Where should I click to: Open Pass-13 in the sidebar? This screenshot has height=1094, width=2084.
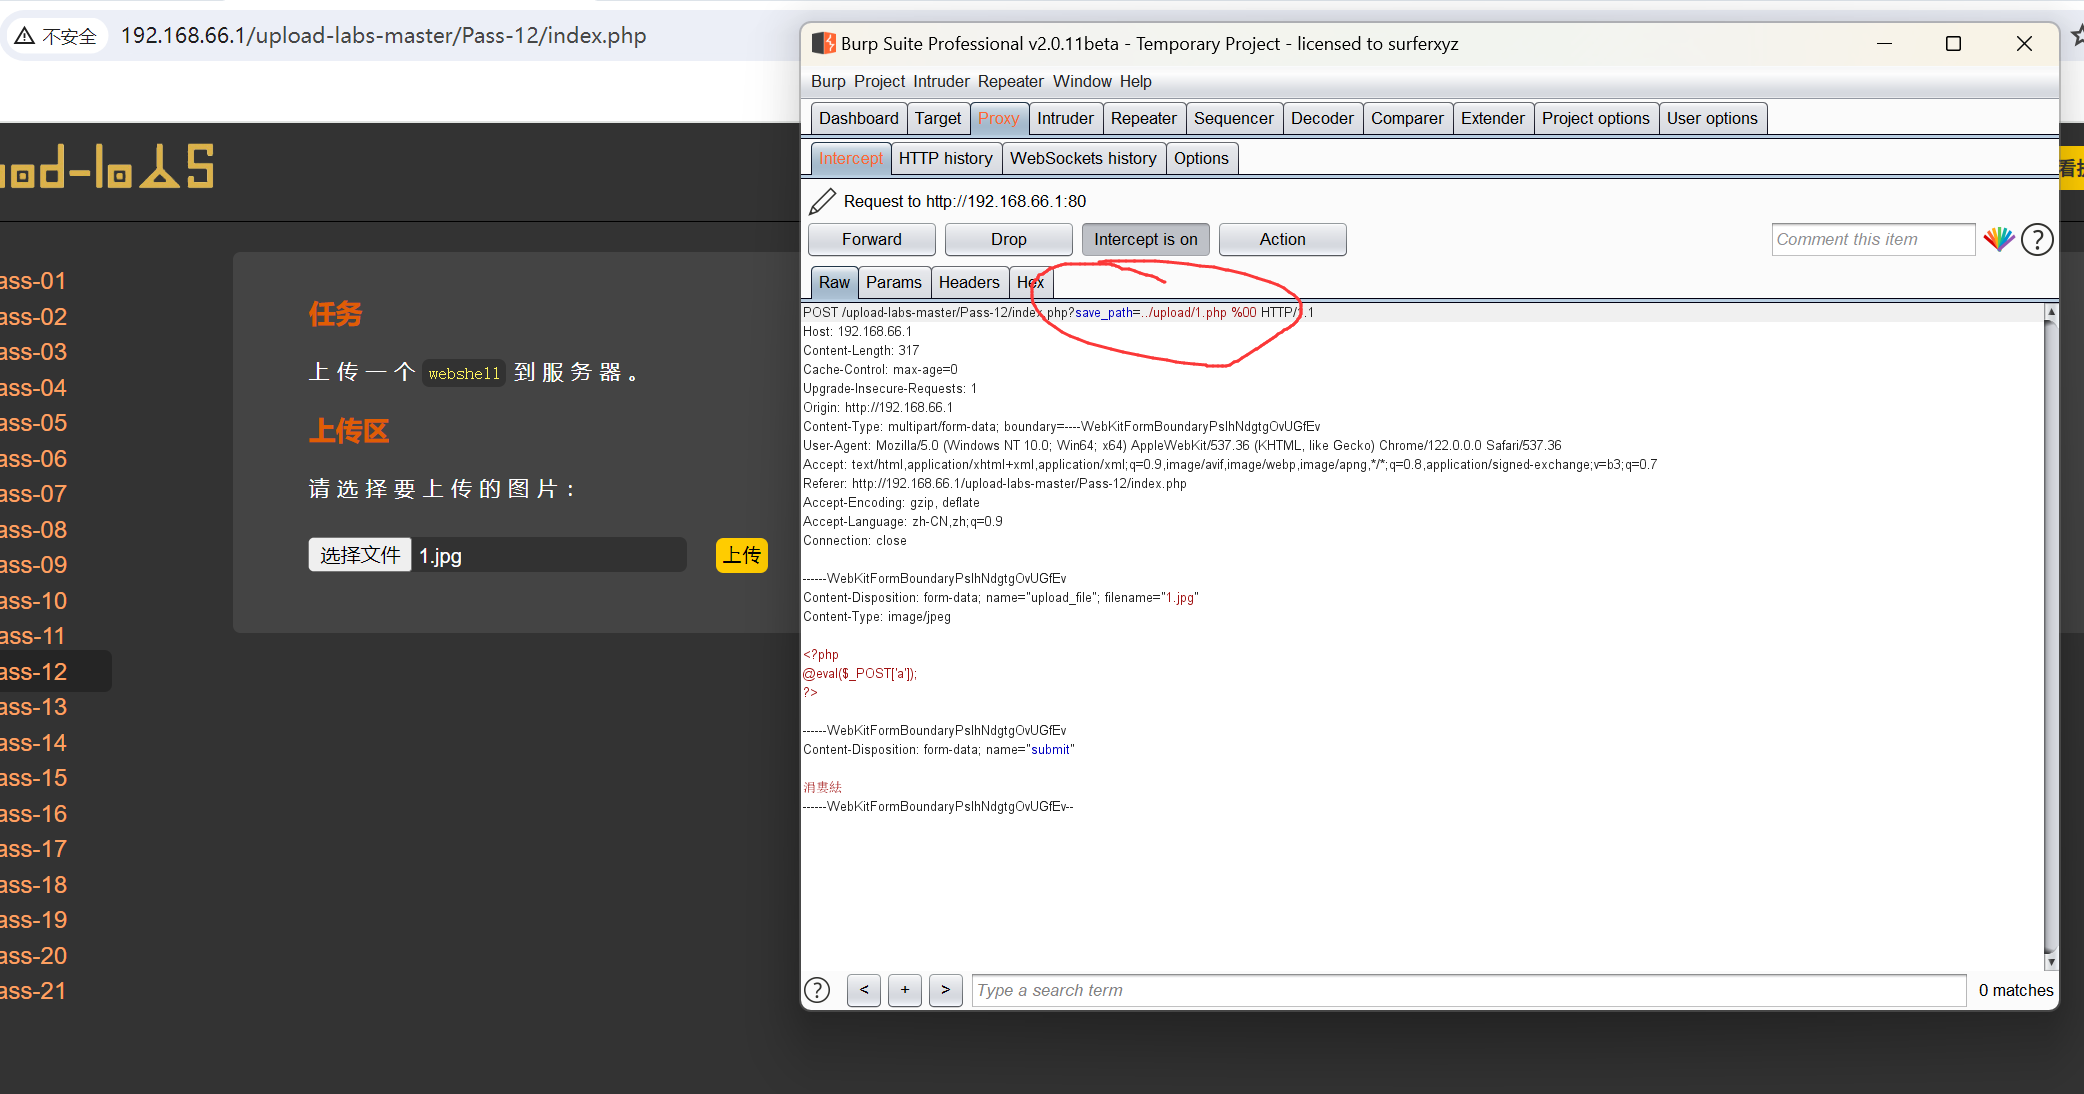coord(33,708)
